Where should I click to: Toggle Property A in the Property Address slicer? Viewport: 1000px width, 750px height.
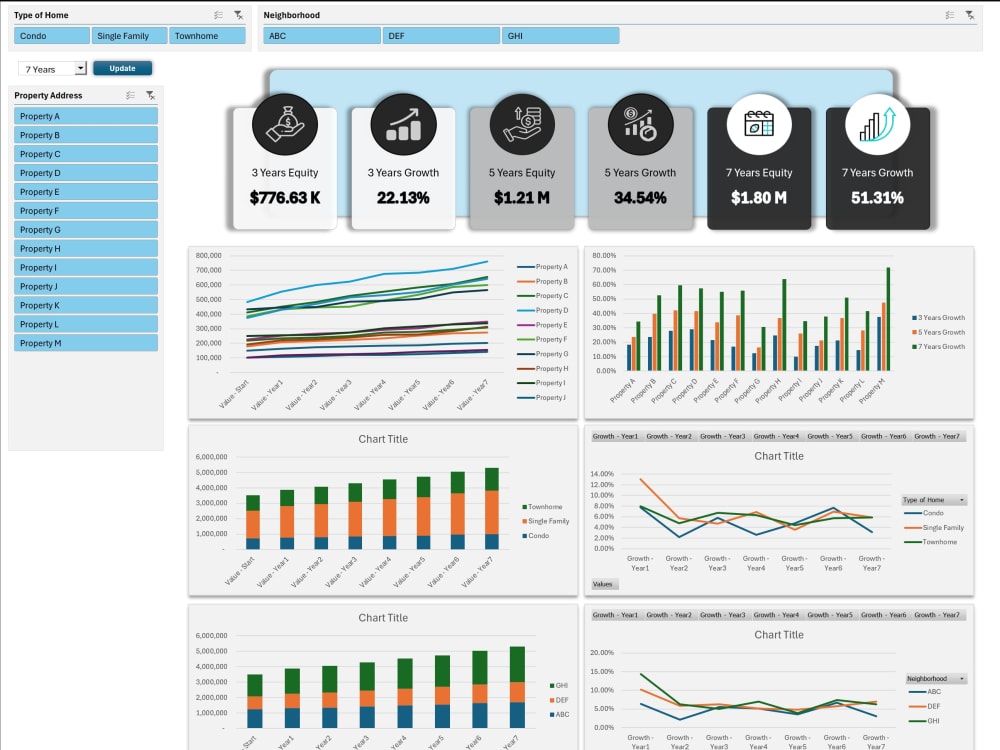click(85, 115)
